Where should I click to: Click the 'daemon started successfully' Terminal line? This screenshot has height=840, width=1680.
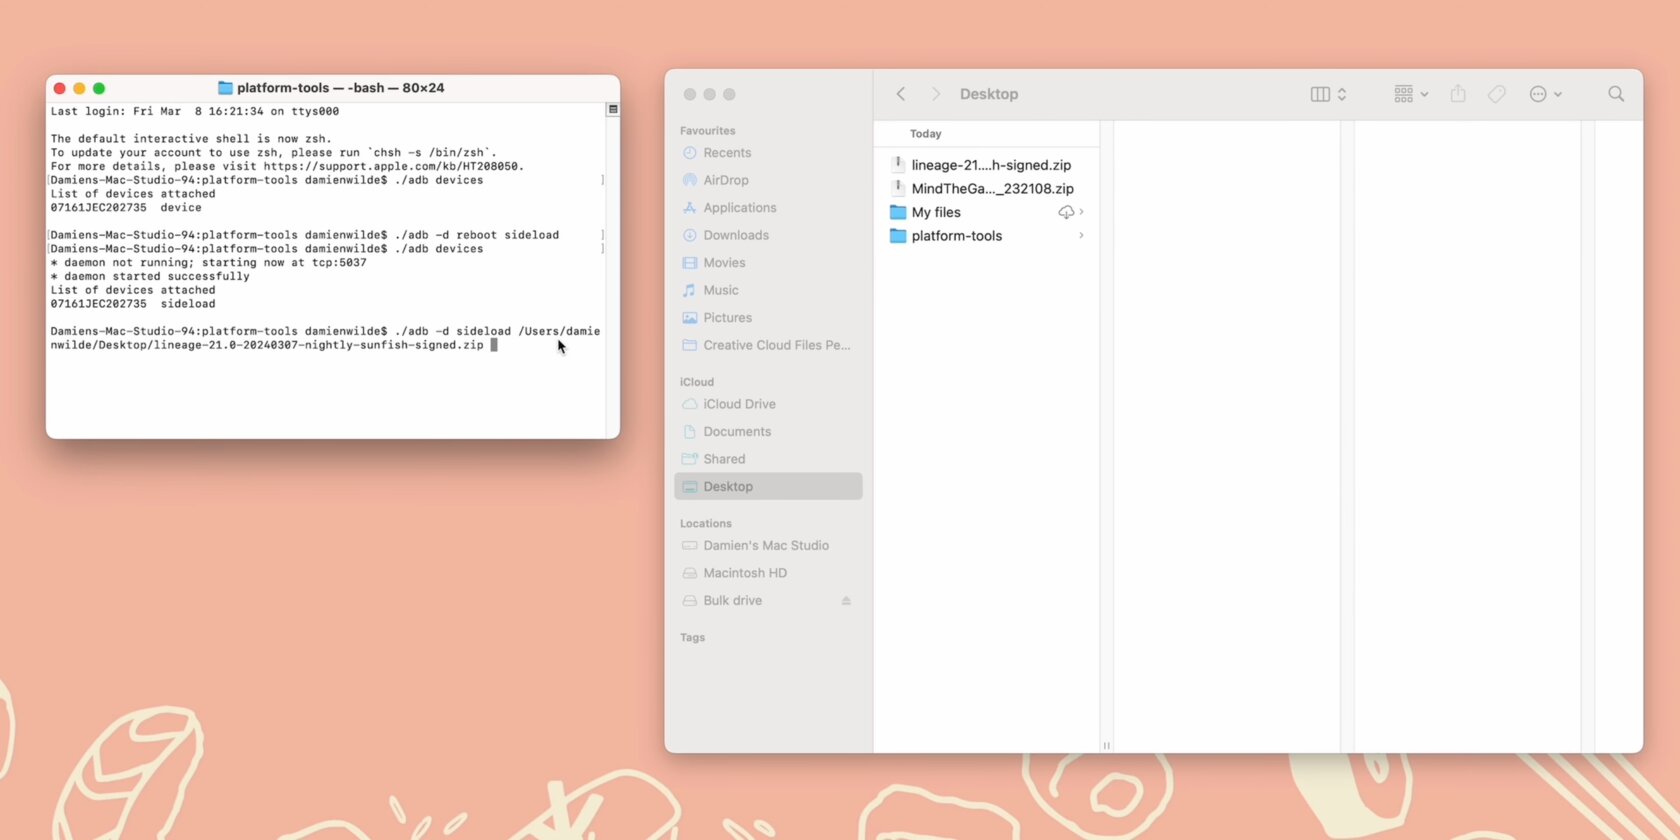pyautogui.click(x=150, y=277)
